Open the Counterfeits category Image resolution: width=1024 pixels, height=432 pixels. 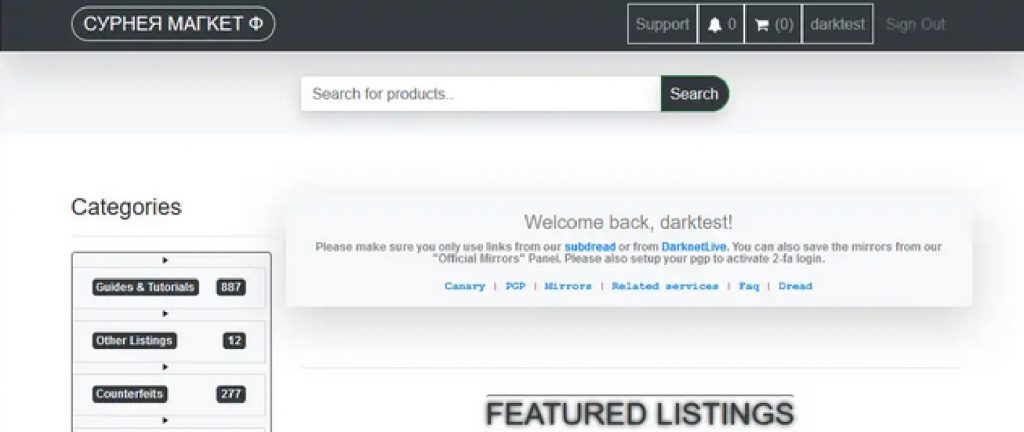coord(129,394)
